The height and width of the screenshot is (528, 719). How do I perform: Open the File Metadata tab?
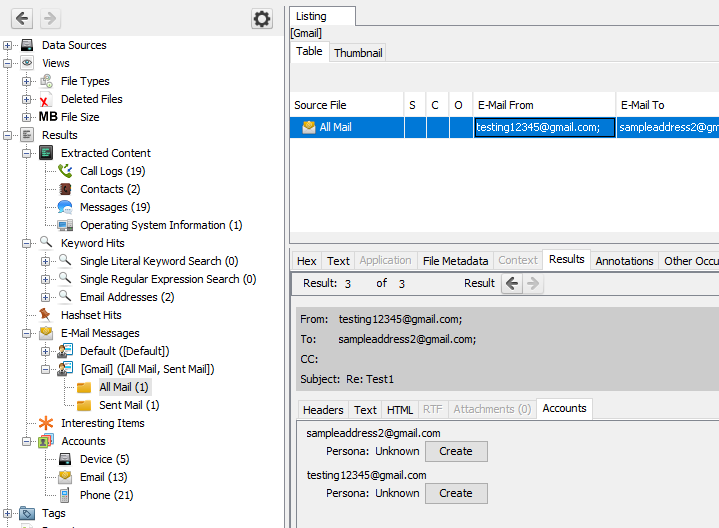(x=455, y=261)
